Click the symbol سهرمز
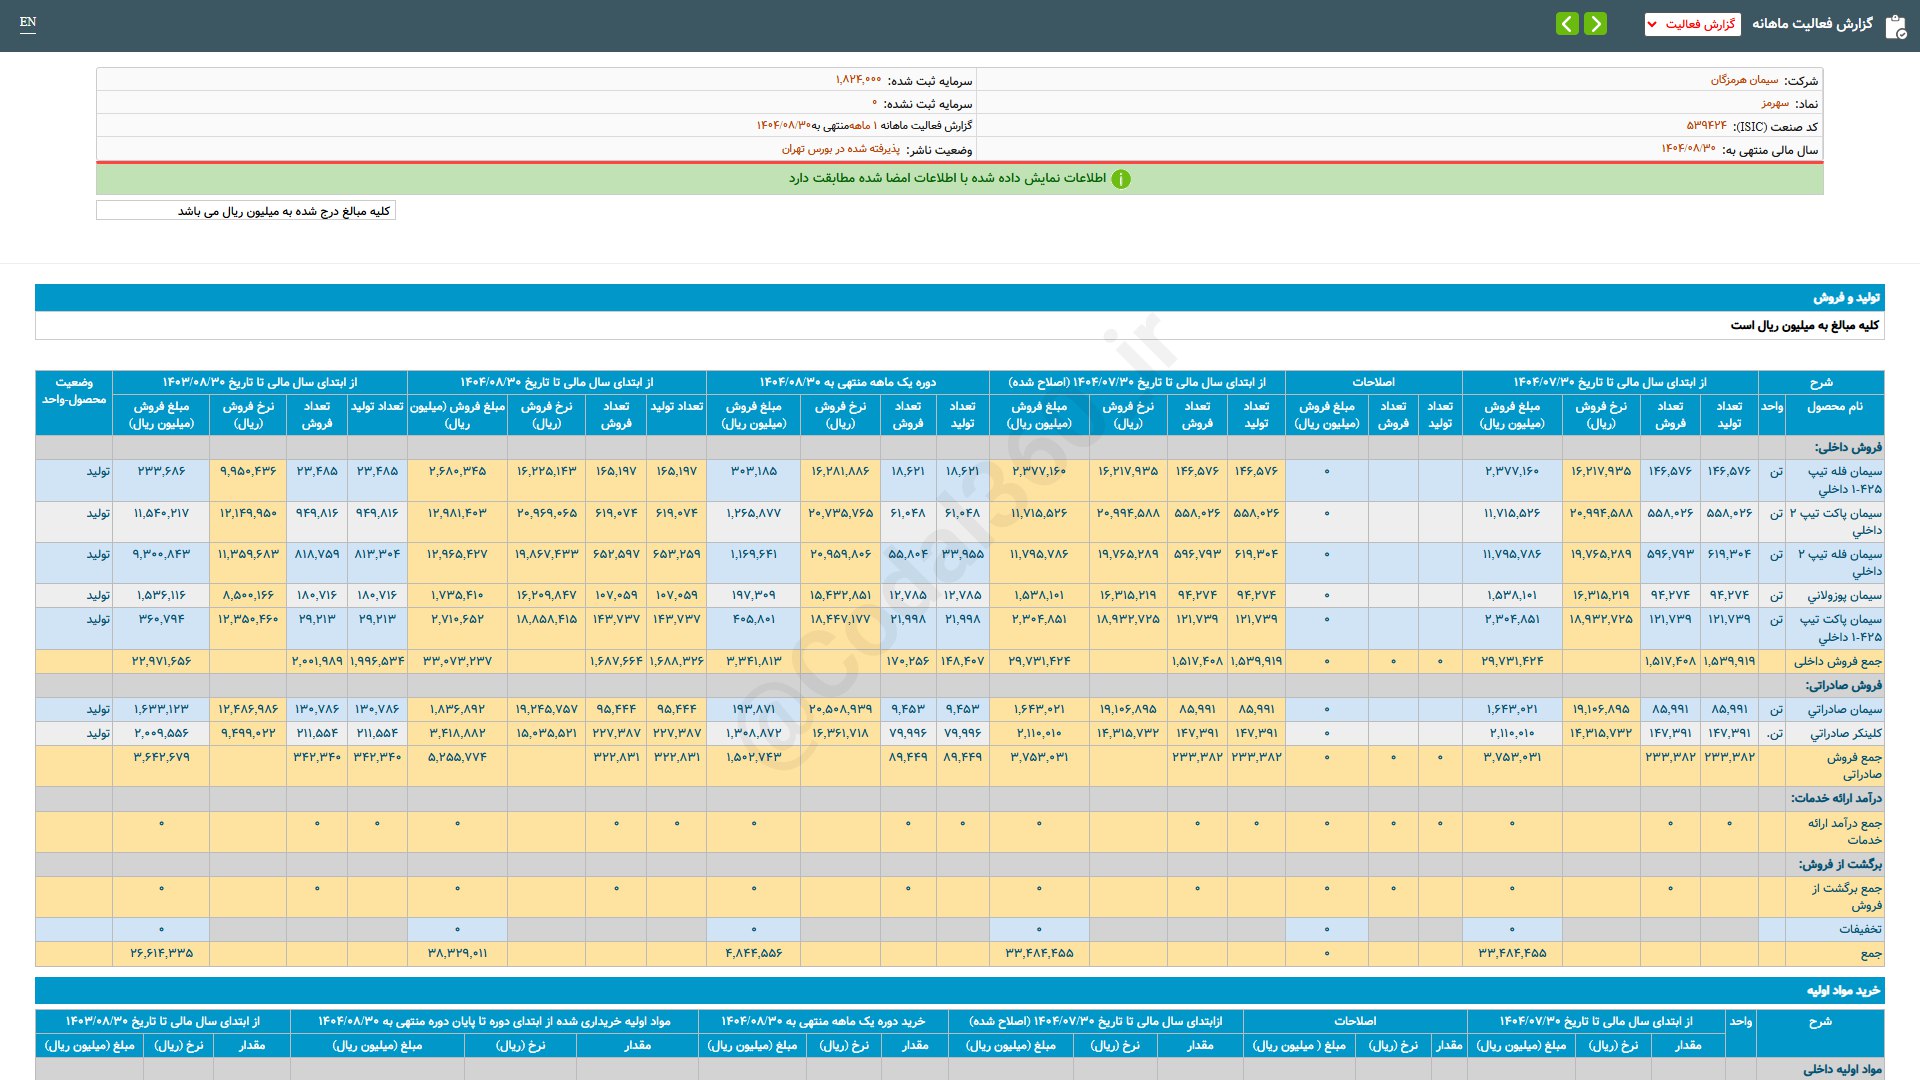Viewport: 1920px width, 1080px height. point(1775,103)
